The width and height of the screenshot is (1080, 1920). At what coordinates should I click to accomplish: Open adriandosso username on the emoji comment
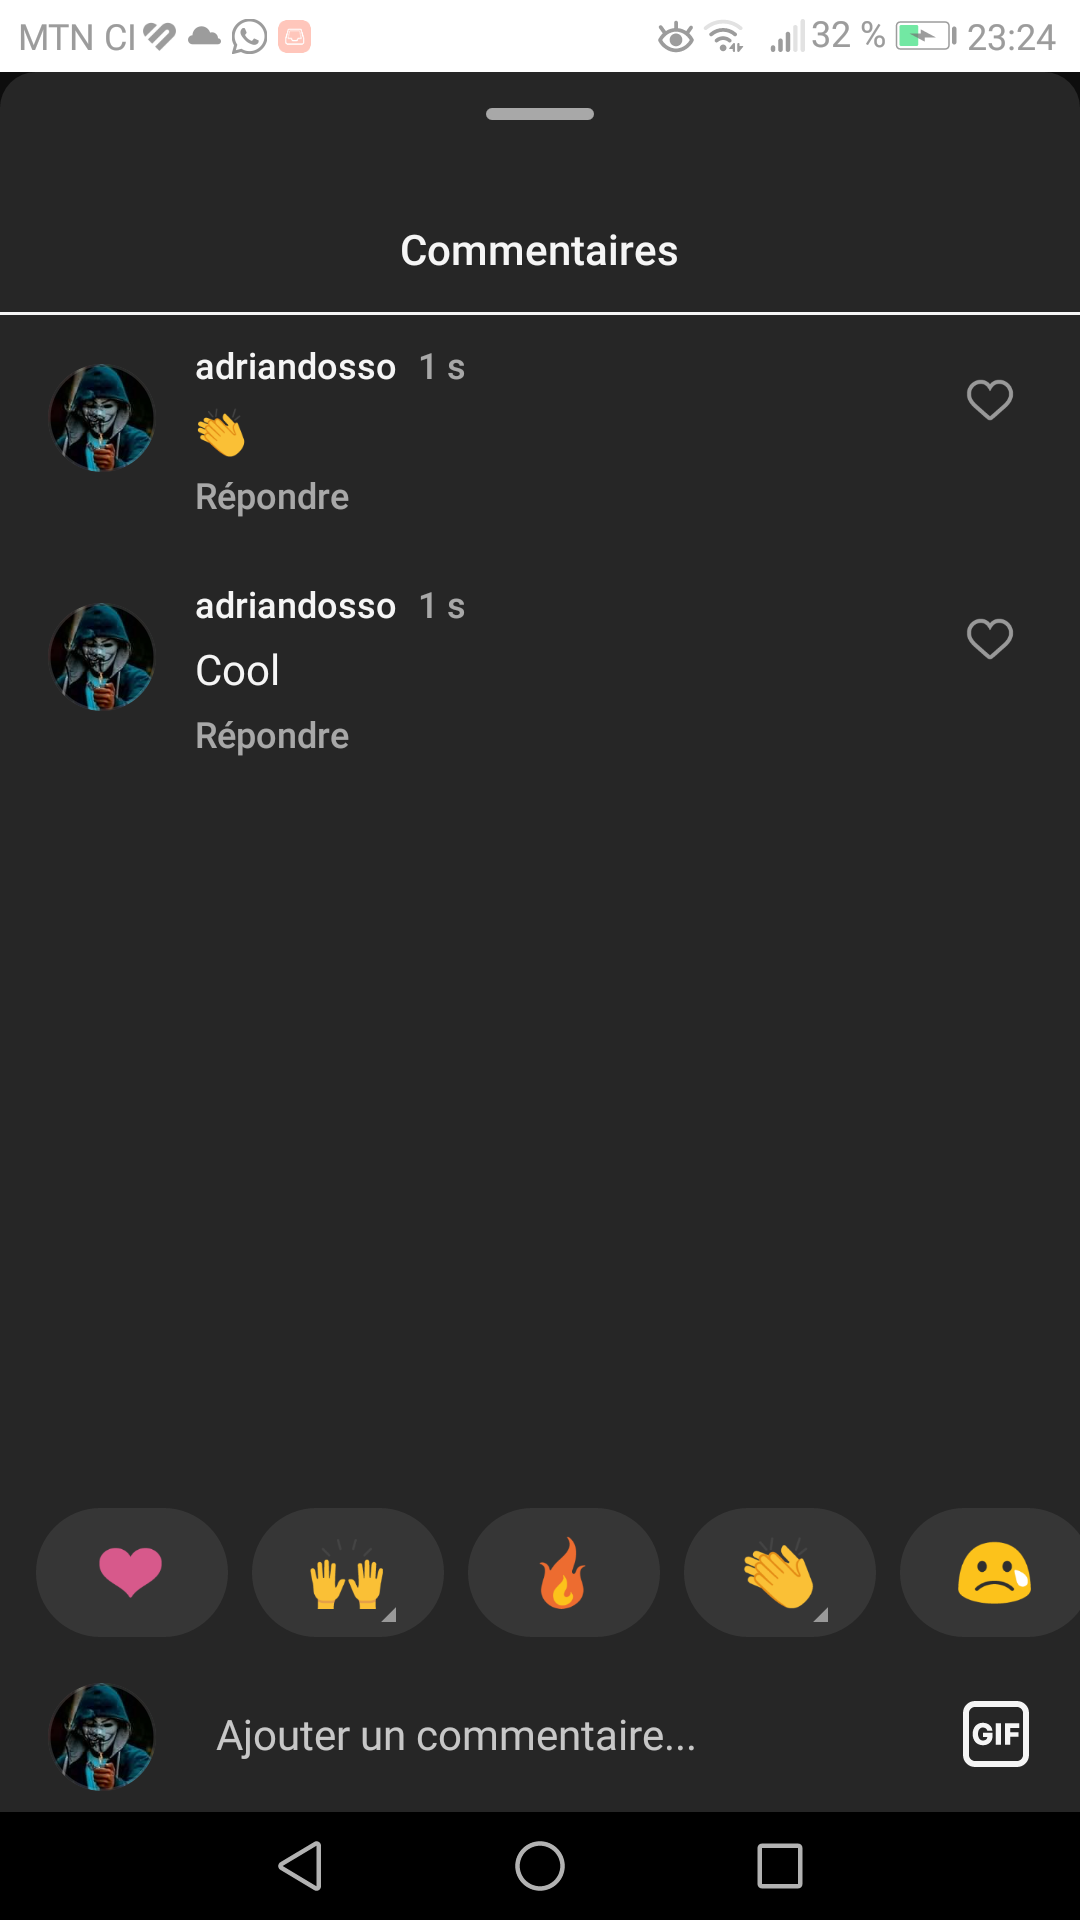point(295,367)
